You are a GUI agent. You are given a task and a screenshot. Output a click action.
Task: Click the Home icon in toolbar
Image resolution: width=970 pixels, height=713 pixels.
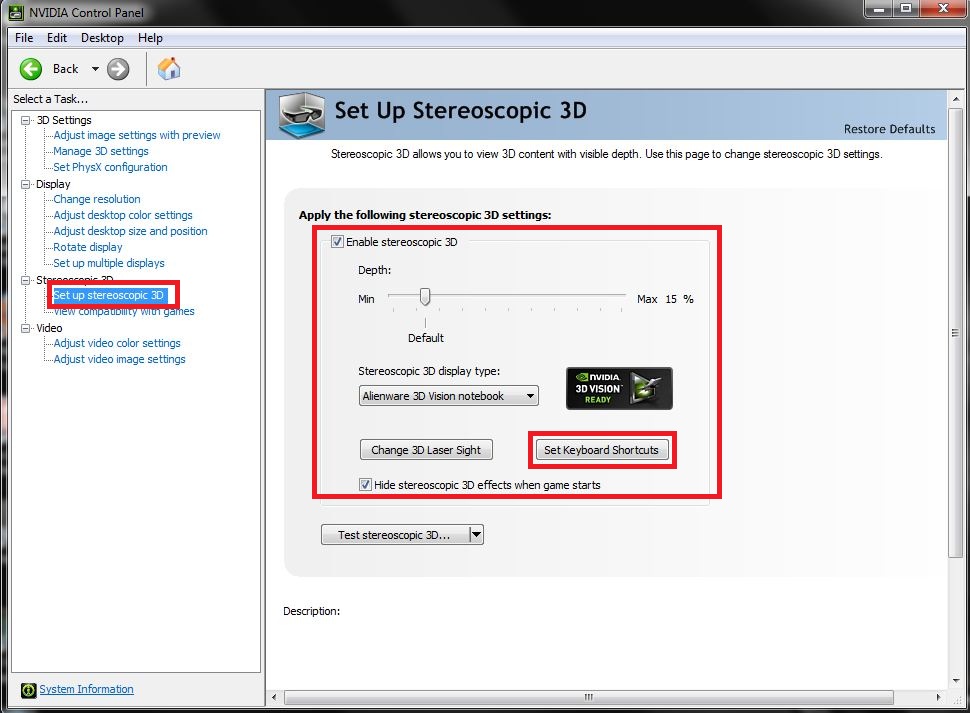(x=169, y=69)
